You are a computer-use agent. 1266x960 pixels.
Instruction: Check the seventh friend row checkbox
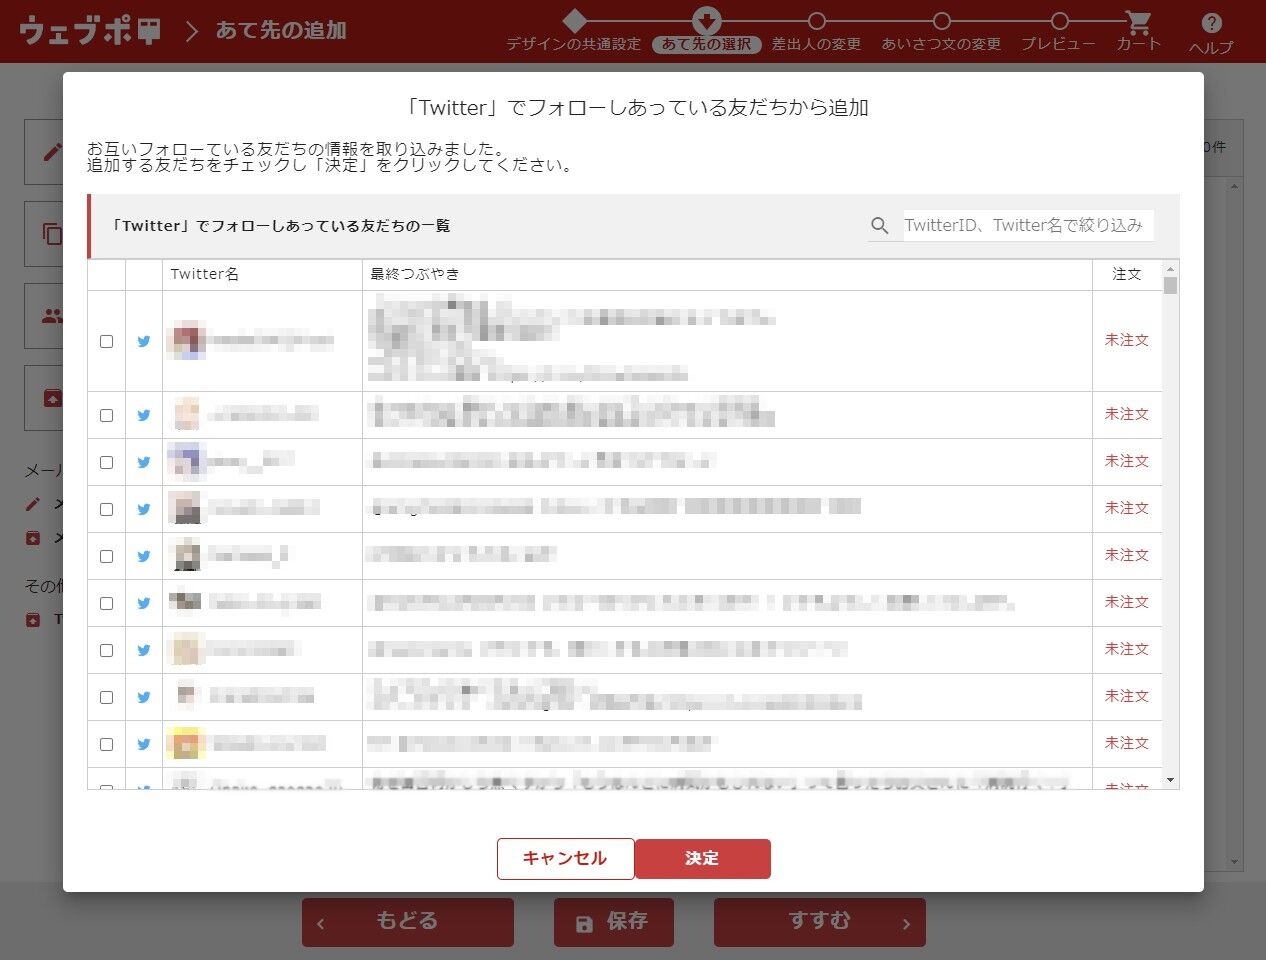(106, 650)
